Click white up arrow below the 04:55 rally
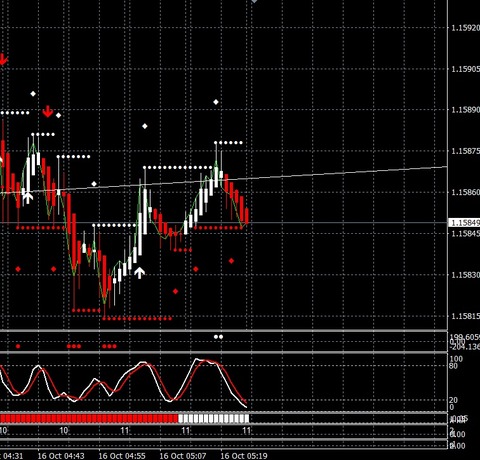 (x=139, y=273)
